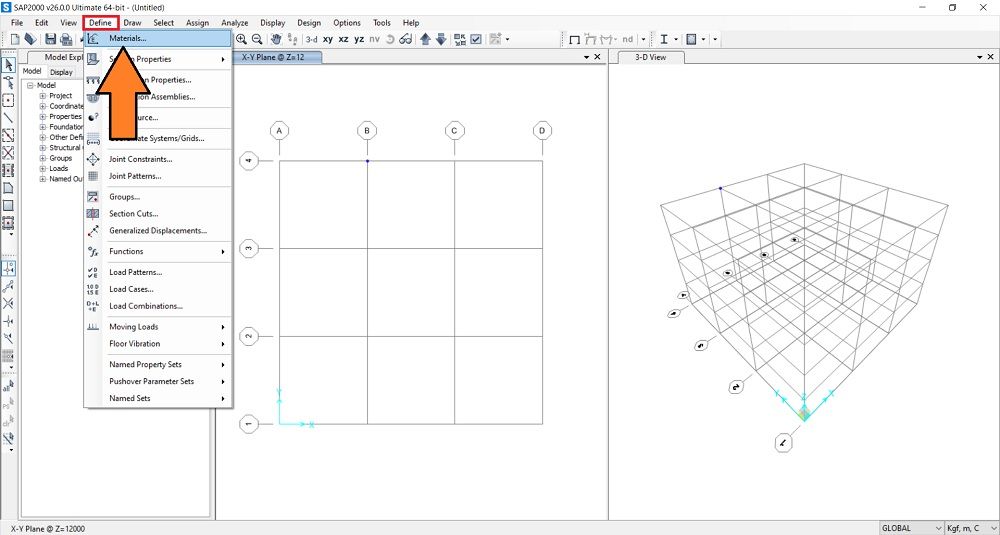This screenshot has width=1000, height=535.
Task: Click grid bubble B in the plan view
Action: pyautogui.click(x=367, y=131)
